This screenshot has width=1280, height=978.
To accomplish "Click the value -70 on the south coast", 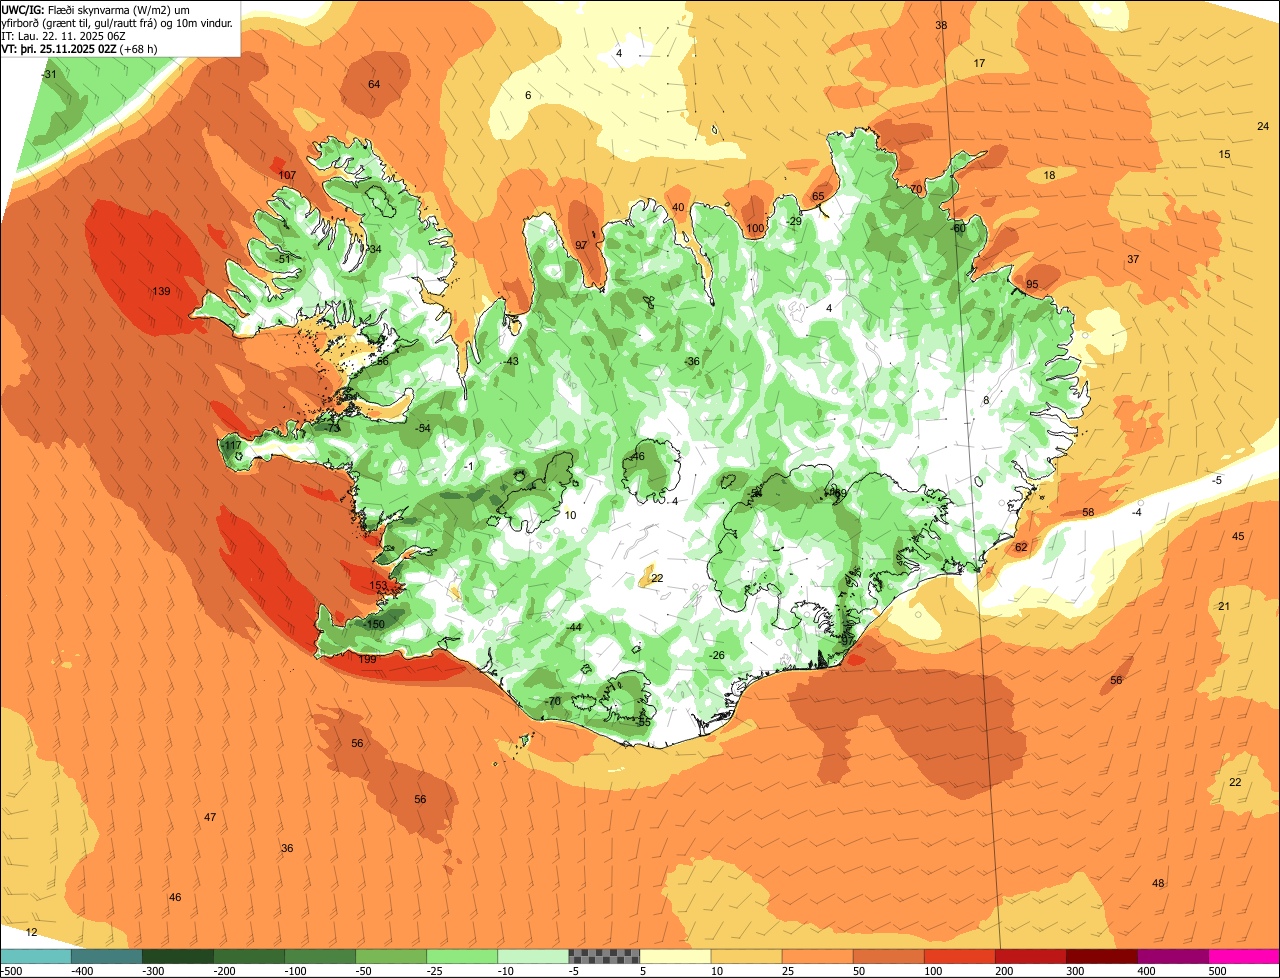I will (553, 702).
